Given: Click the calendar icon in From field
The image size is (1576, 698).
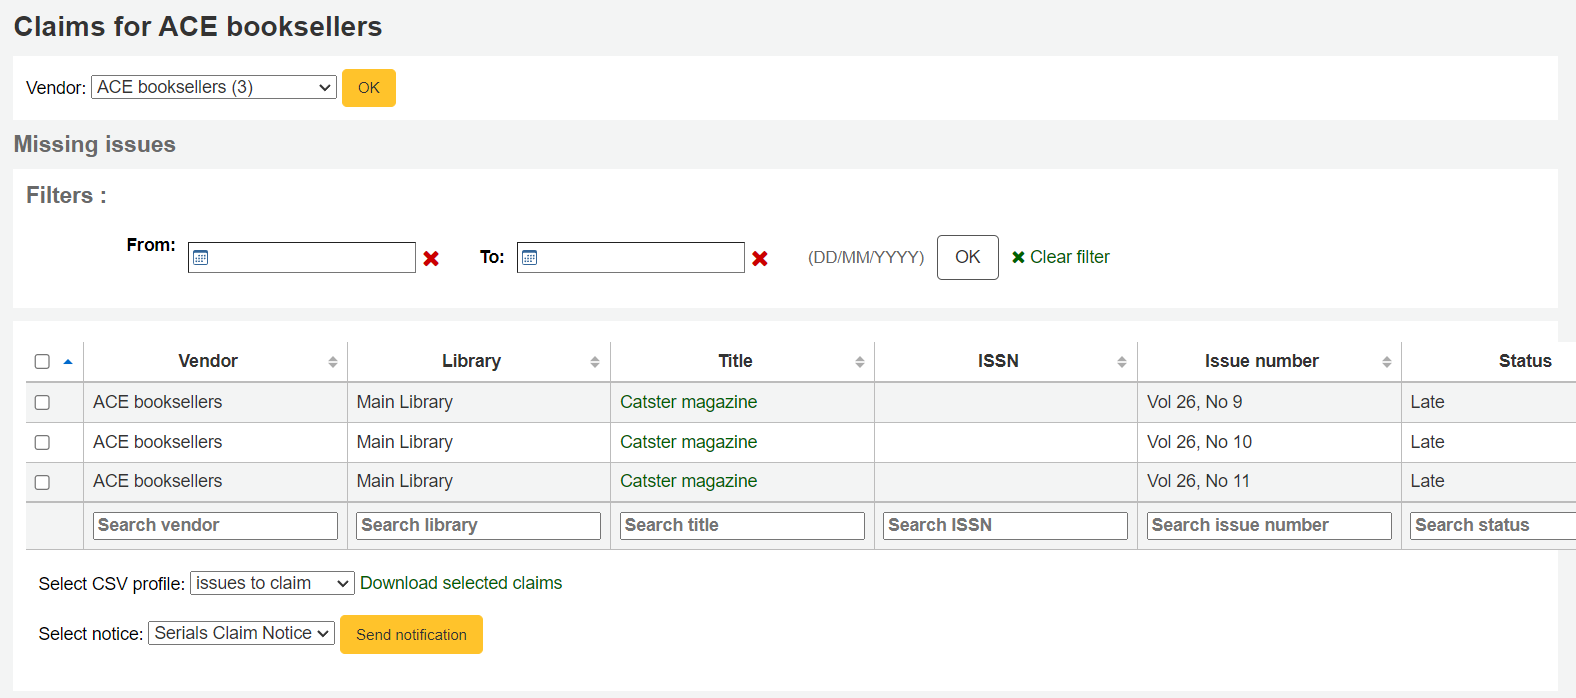Looking at the screenshot, I should (201, 258).
